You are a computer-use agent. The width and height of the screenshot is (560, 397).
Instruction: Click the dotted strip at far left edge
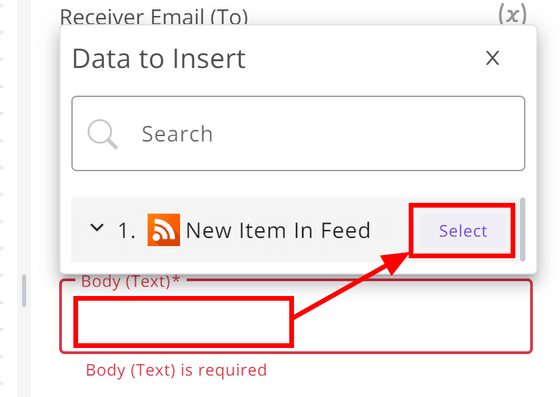click(x=2, y=198)
